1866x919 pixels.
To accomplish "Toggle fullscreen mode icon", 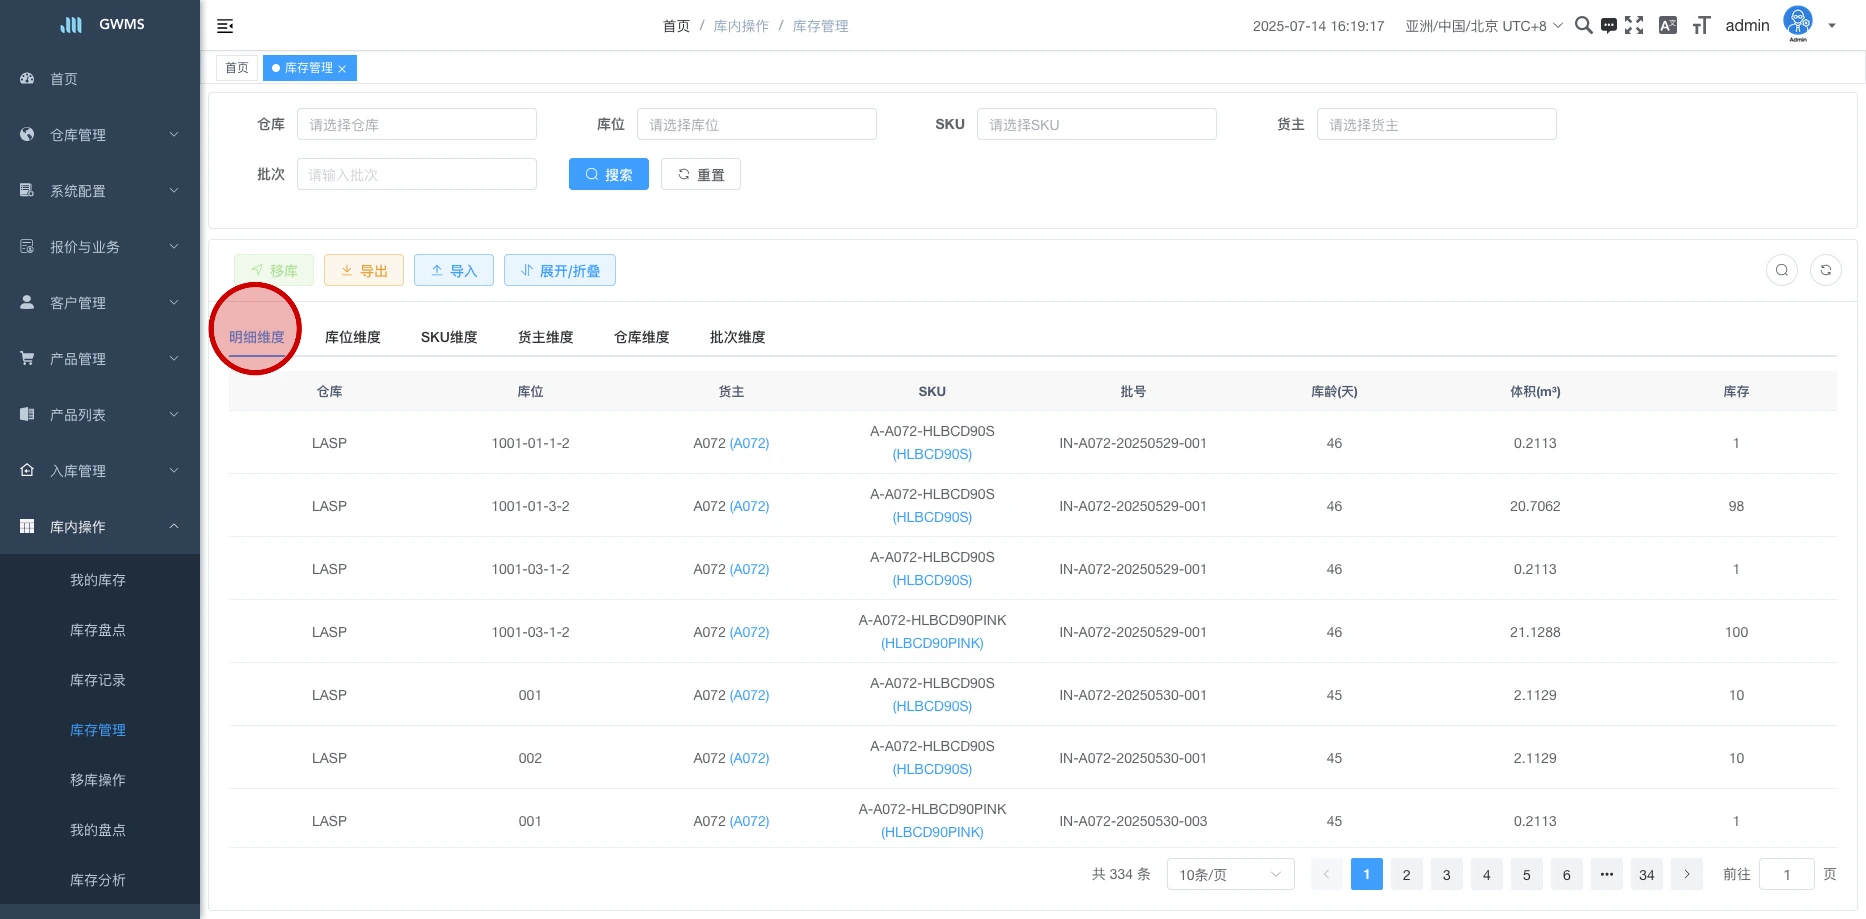I will tap(1634, 26).
